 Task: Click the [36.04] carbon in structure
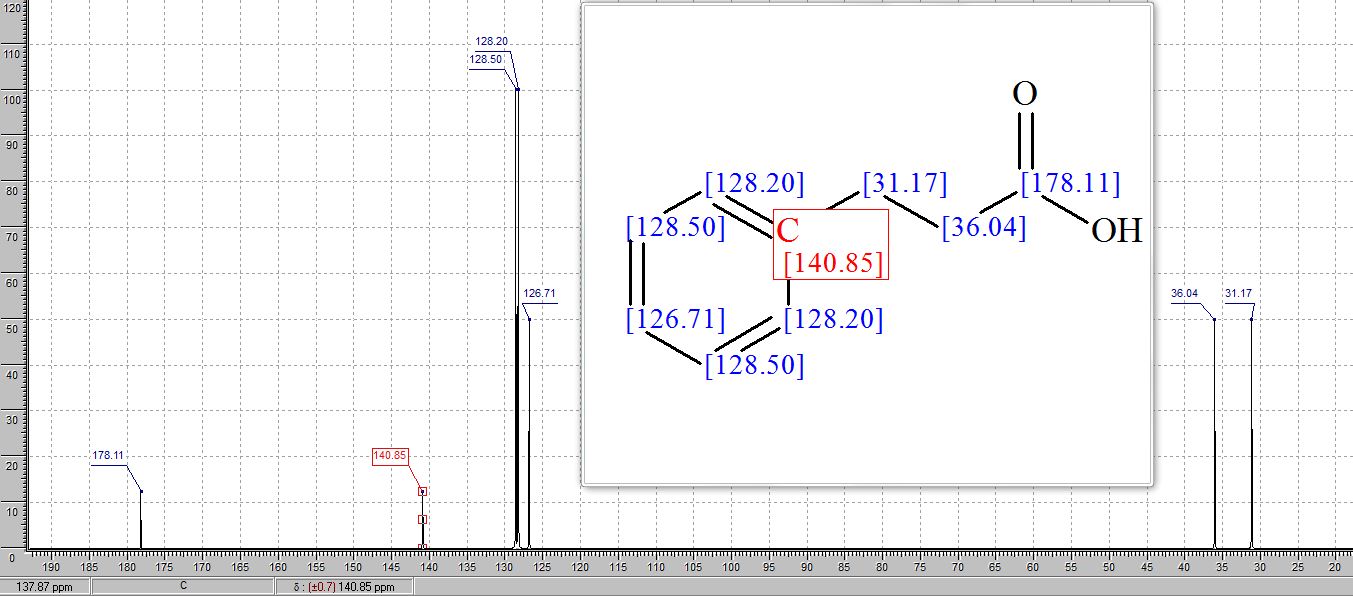click(984, 227)
